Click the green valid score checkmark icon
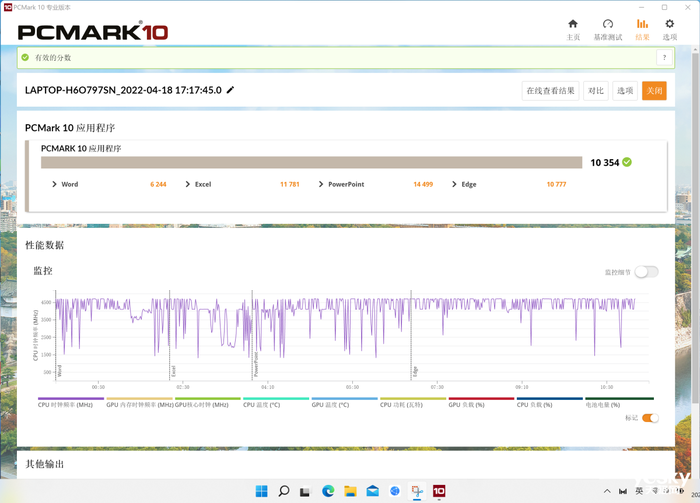This screenshot has height=503, width=700. [25, 58]
